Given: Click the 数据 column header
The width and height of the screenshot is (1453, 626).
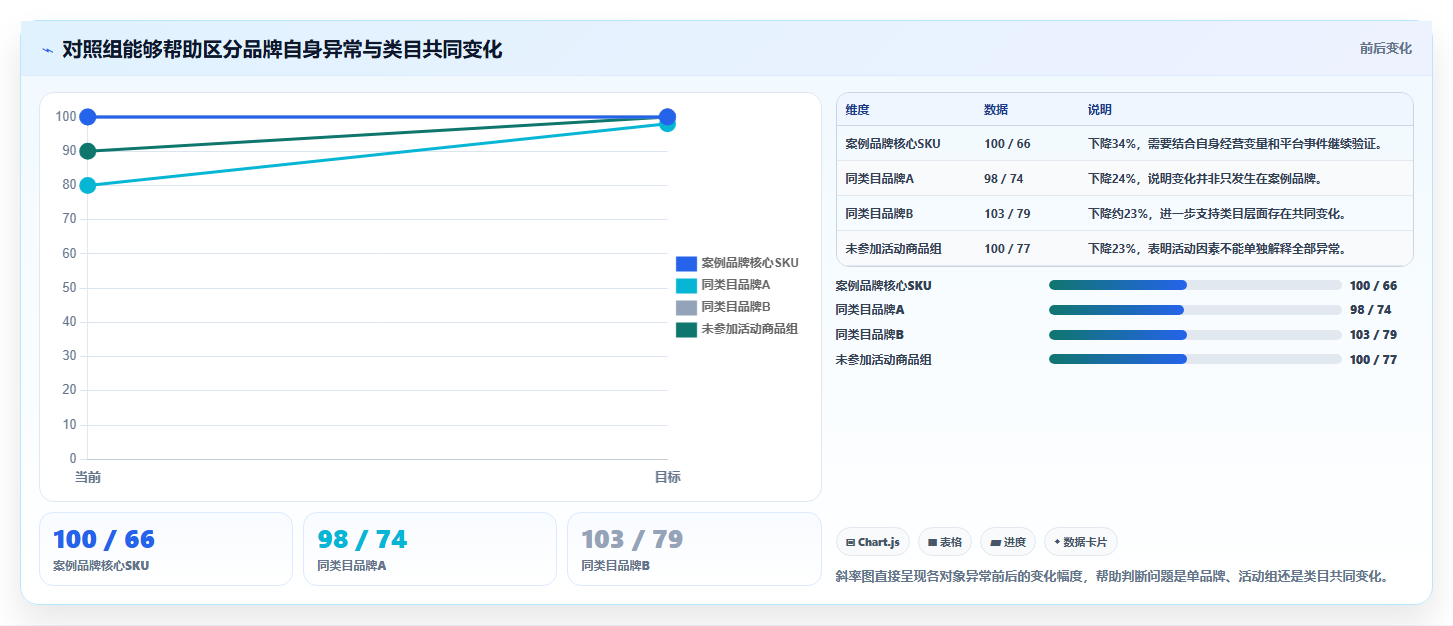Looking at the screenshot, I should pos(996,110).
